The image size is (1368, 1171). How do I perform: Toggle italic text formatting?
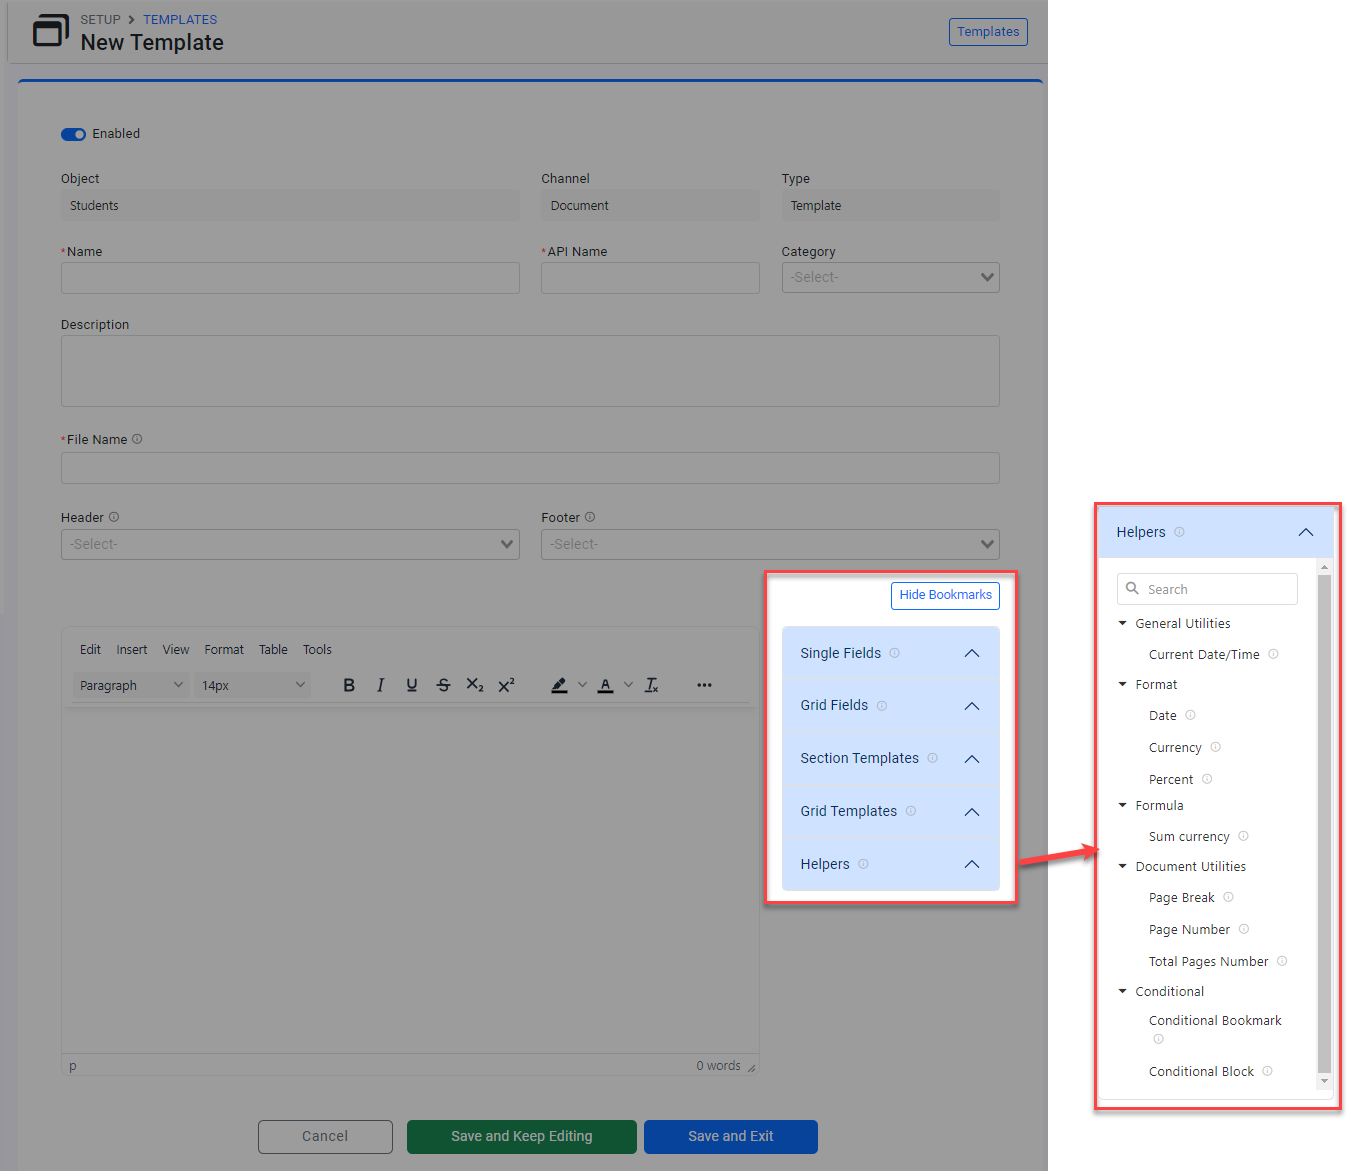tap(380, 685)
